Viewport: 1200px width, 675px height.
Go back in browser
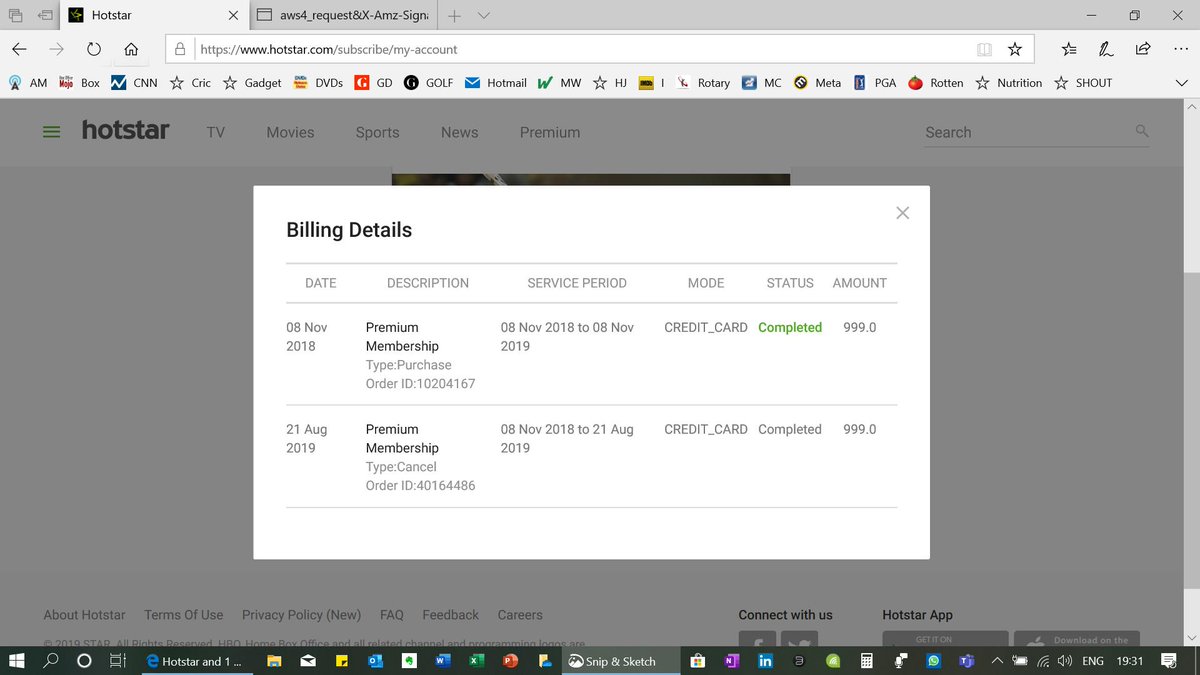(x=19, y=48)
